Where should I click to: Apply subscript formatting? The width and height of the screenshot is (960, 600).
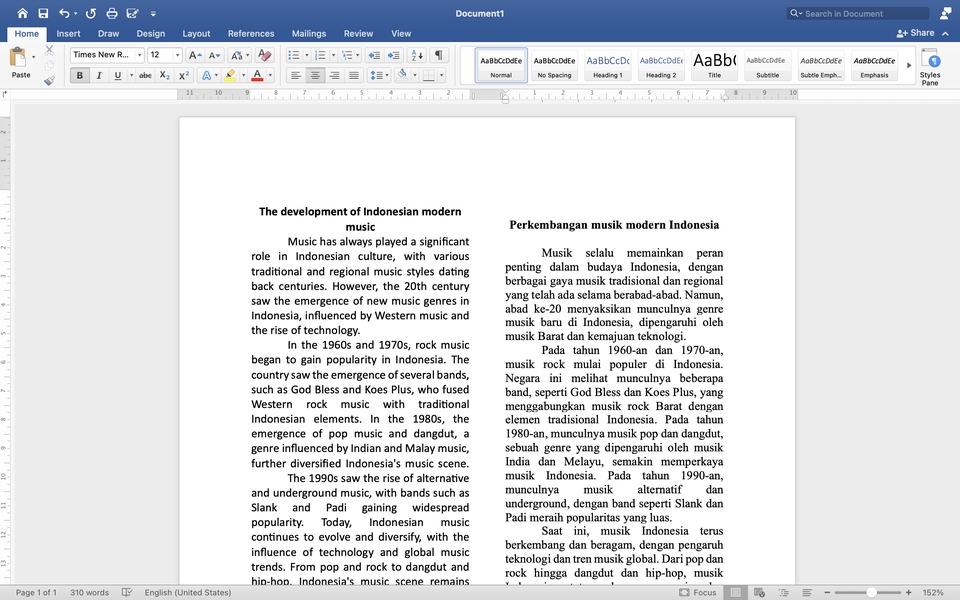click(164, 75)
